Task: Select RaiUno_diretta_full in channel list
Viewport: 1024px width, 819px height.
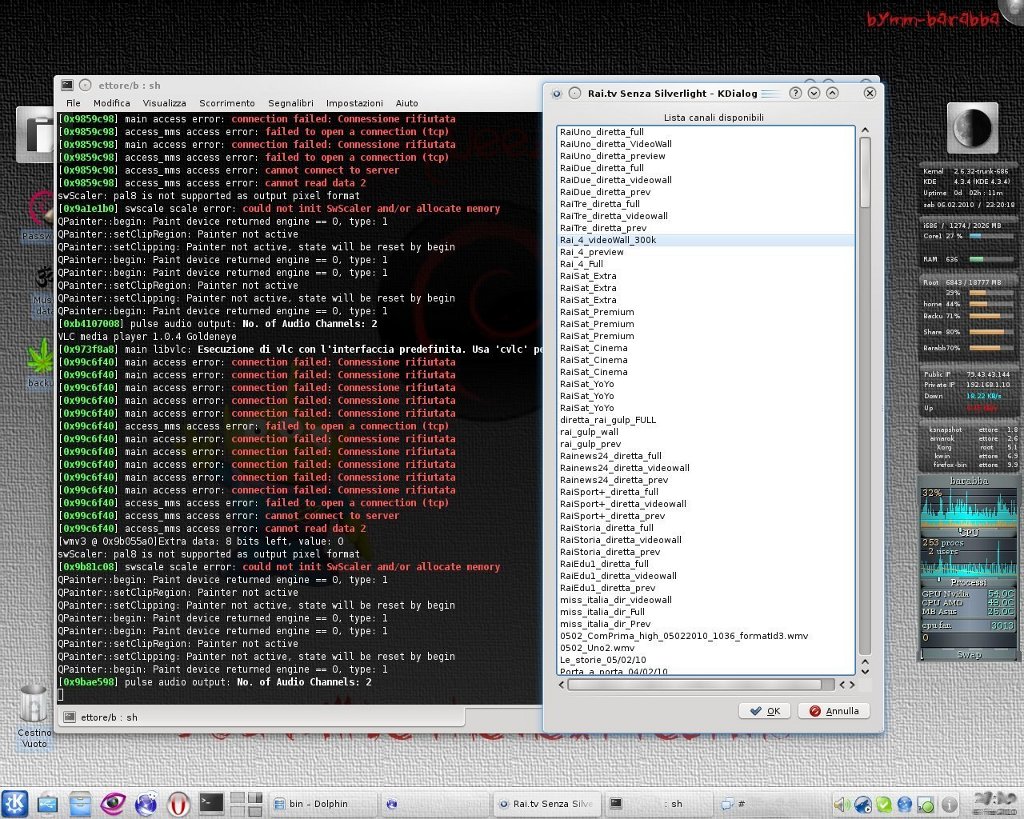Action: click(602, 132)
